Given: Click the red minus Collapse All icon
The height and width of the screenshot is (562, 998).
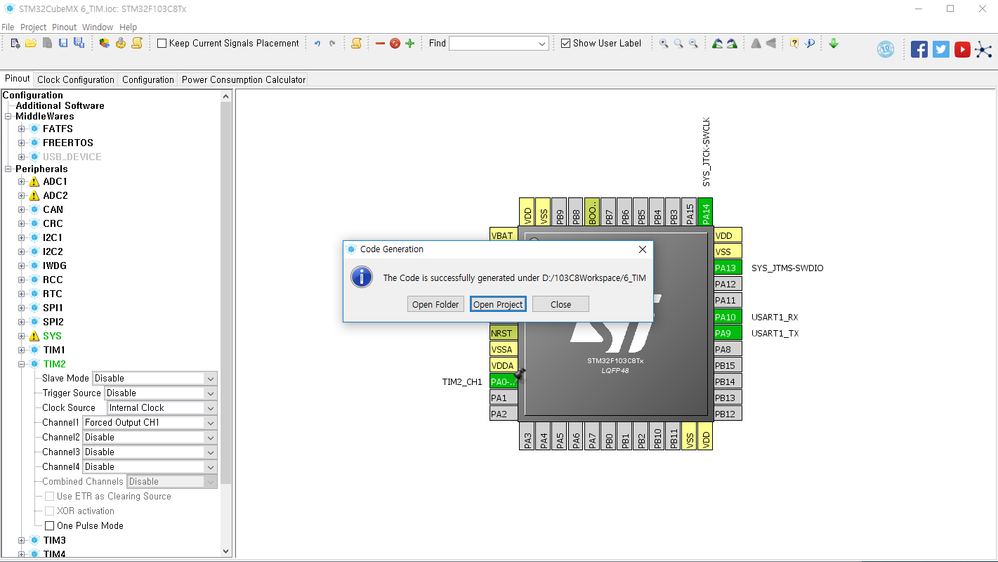Looking at the screenshot, I should [380, 43].
